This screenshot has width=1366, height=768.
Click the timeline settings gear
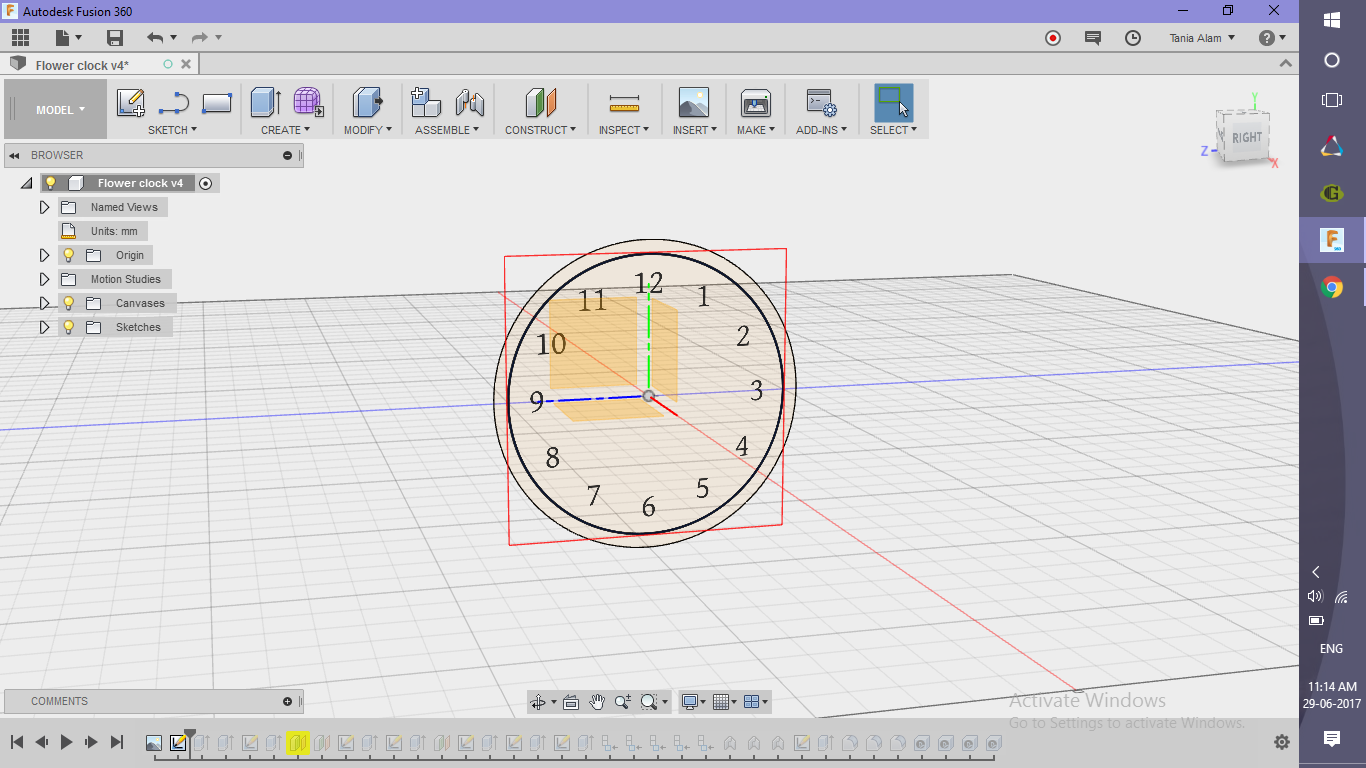[1282, 742]
